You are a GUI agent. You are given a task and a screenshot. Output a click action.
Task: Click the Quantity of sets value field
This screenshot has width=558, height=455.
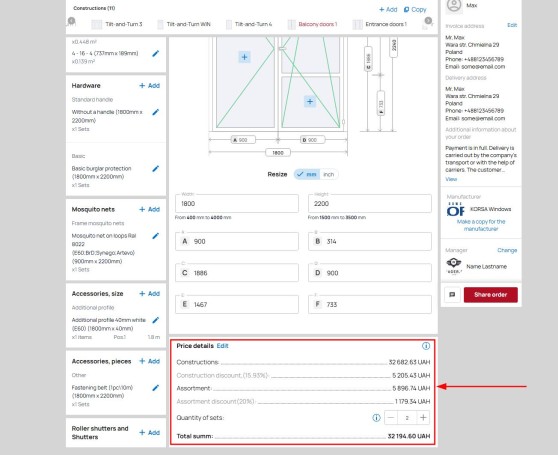(x=407, y=418)
